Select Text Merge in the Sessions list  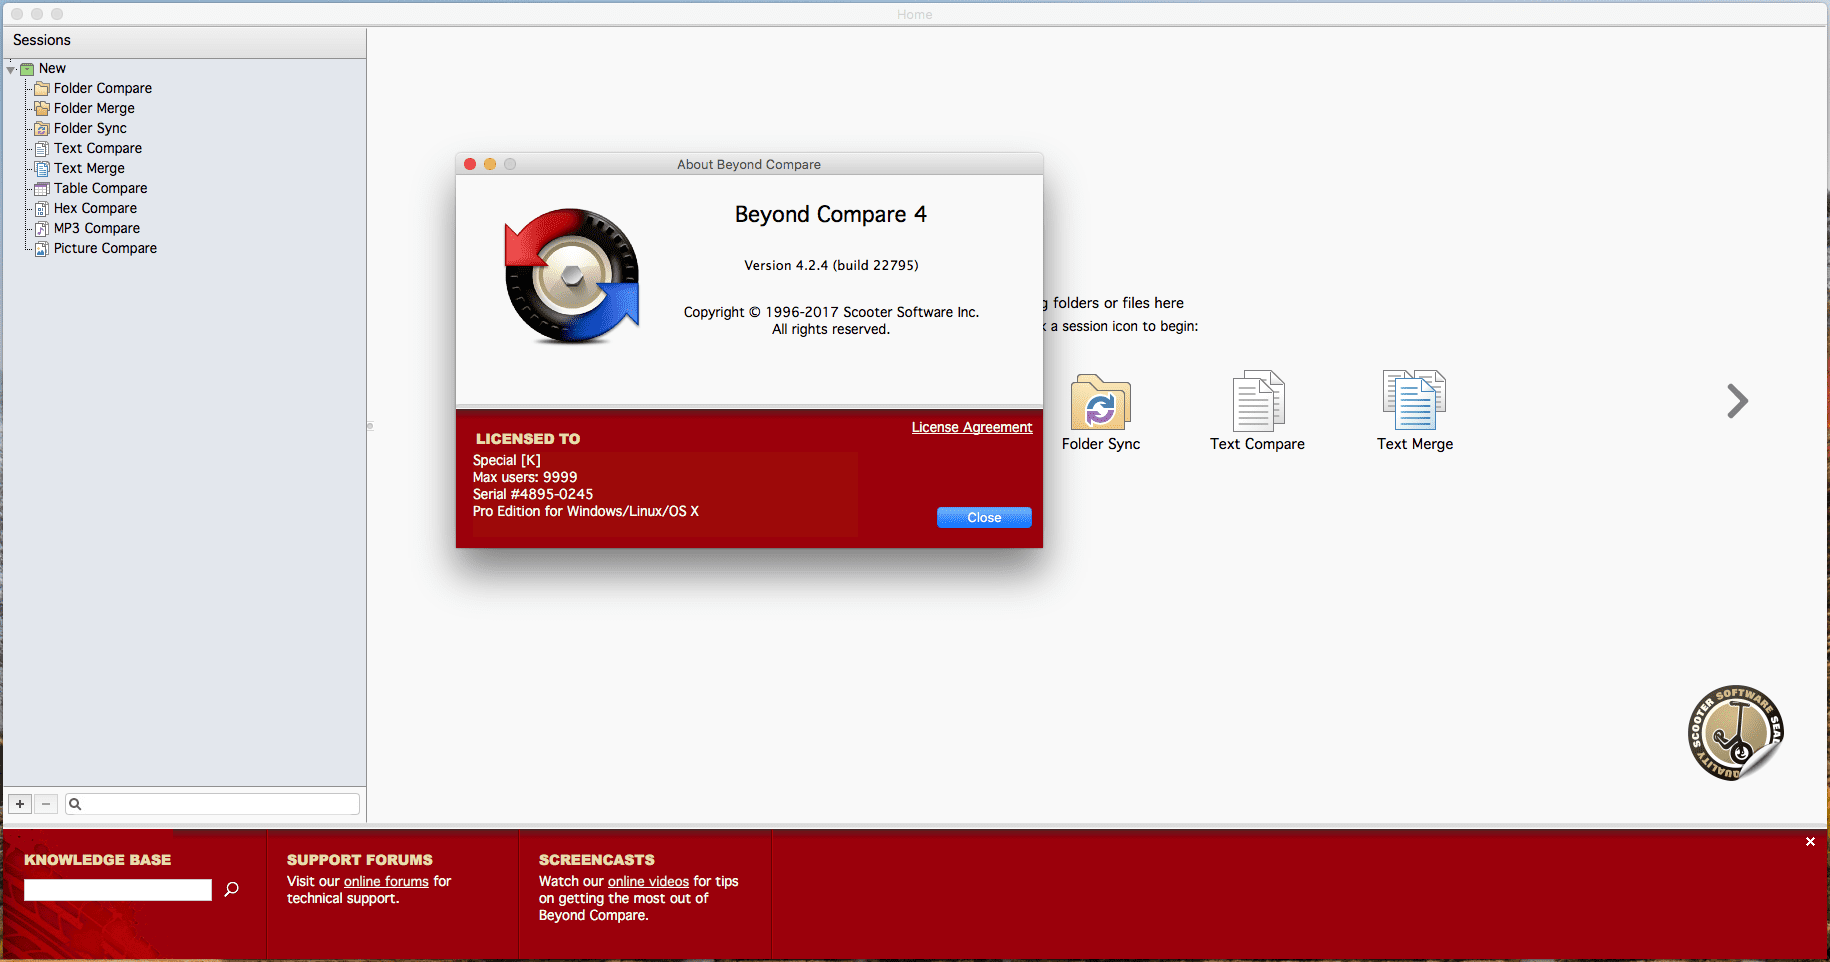coord(89,169)
